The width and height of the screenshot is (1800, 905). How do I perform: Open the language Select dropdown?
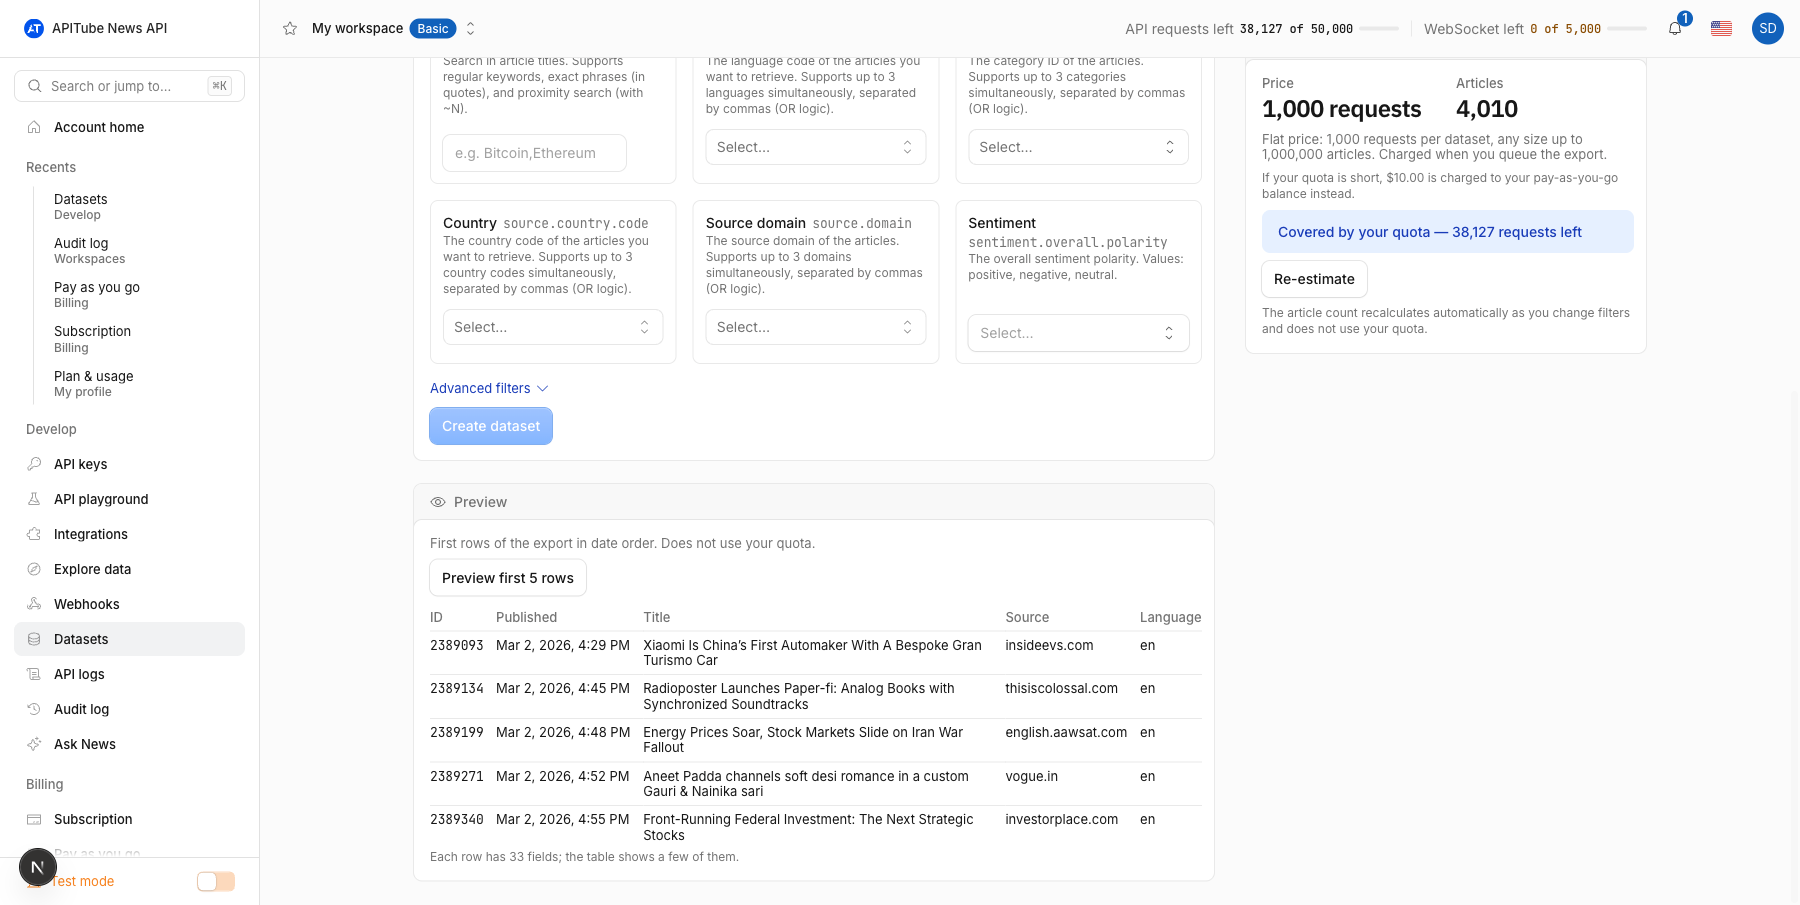[x=815, y=147]
